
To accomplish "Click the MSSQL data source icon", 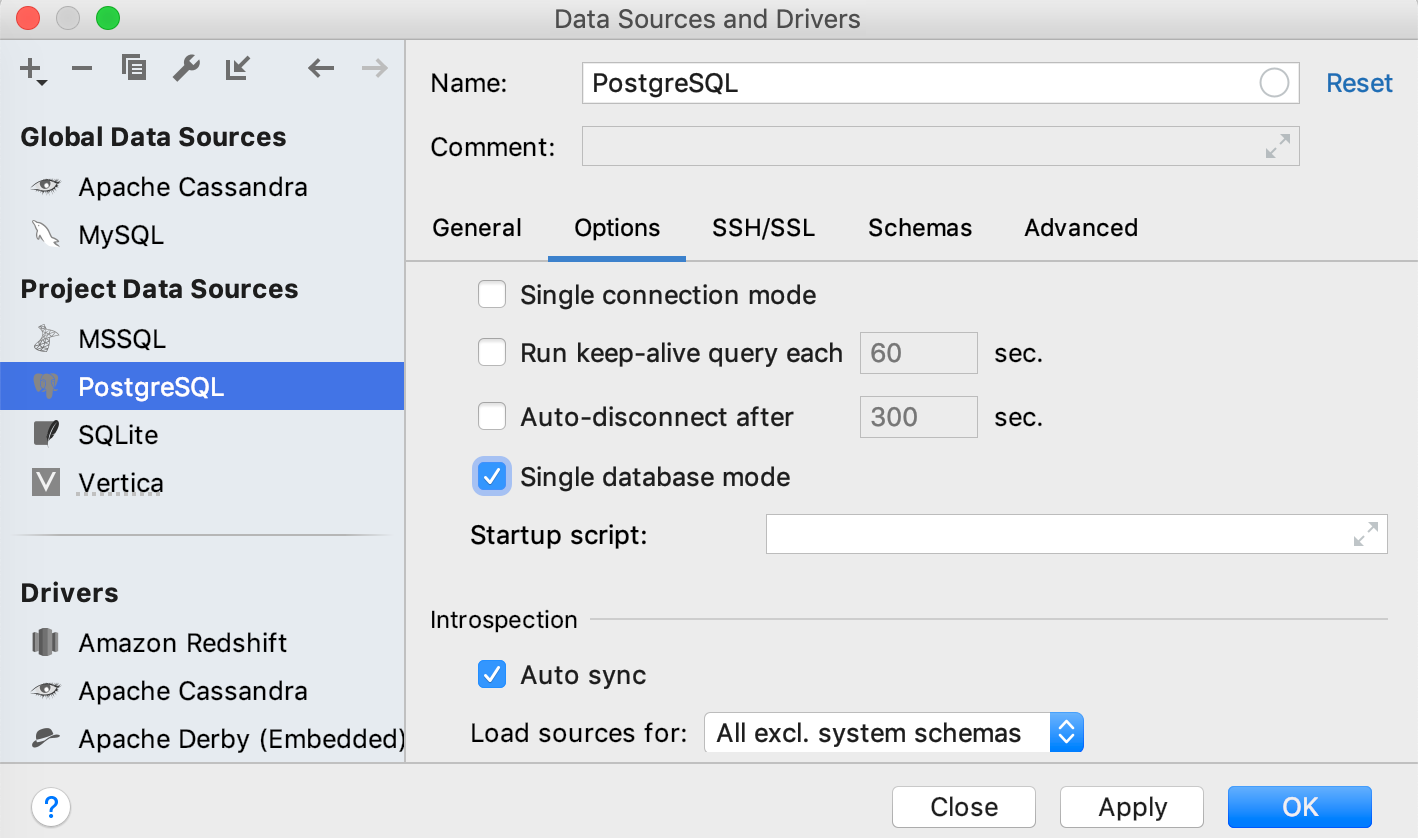I will (46, 339).
